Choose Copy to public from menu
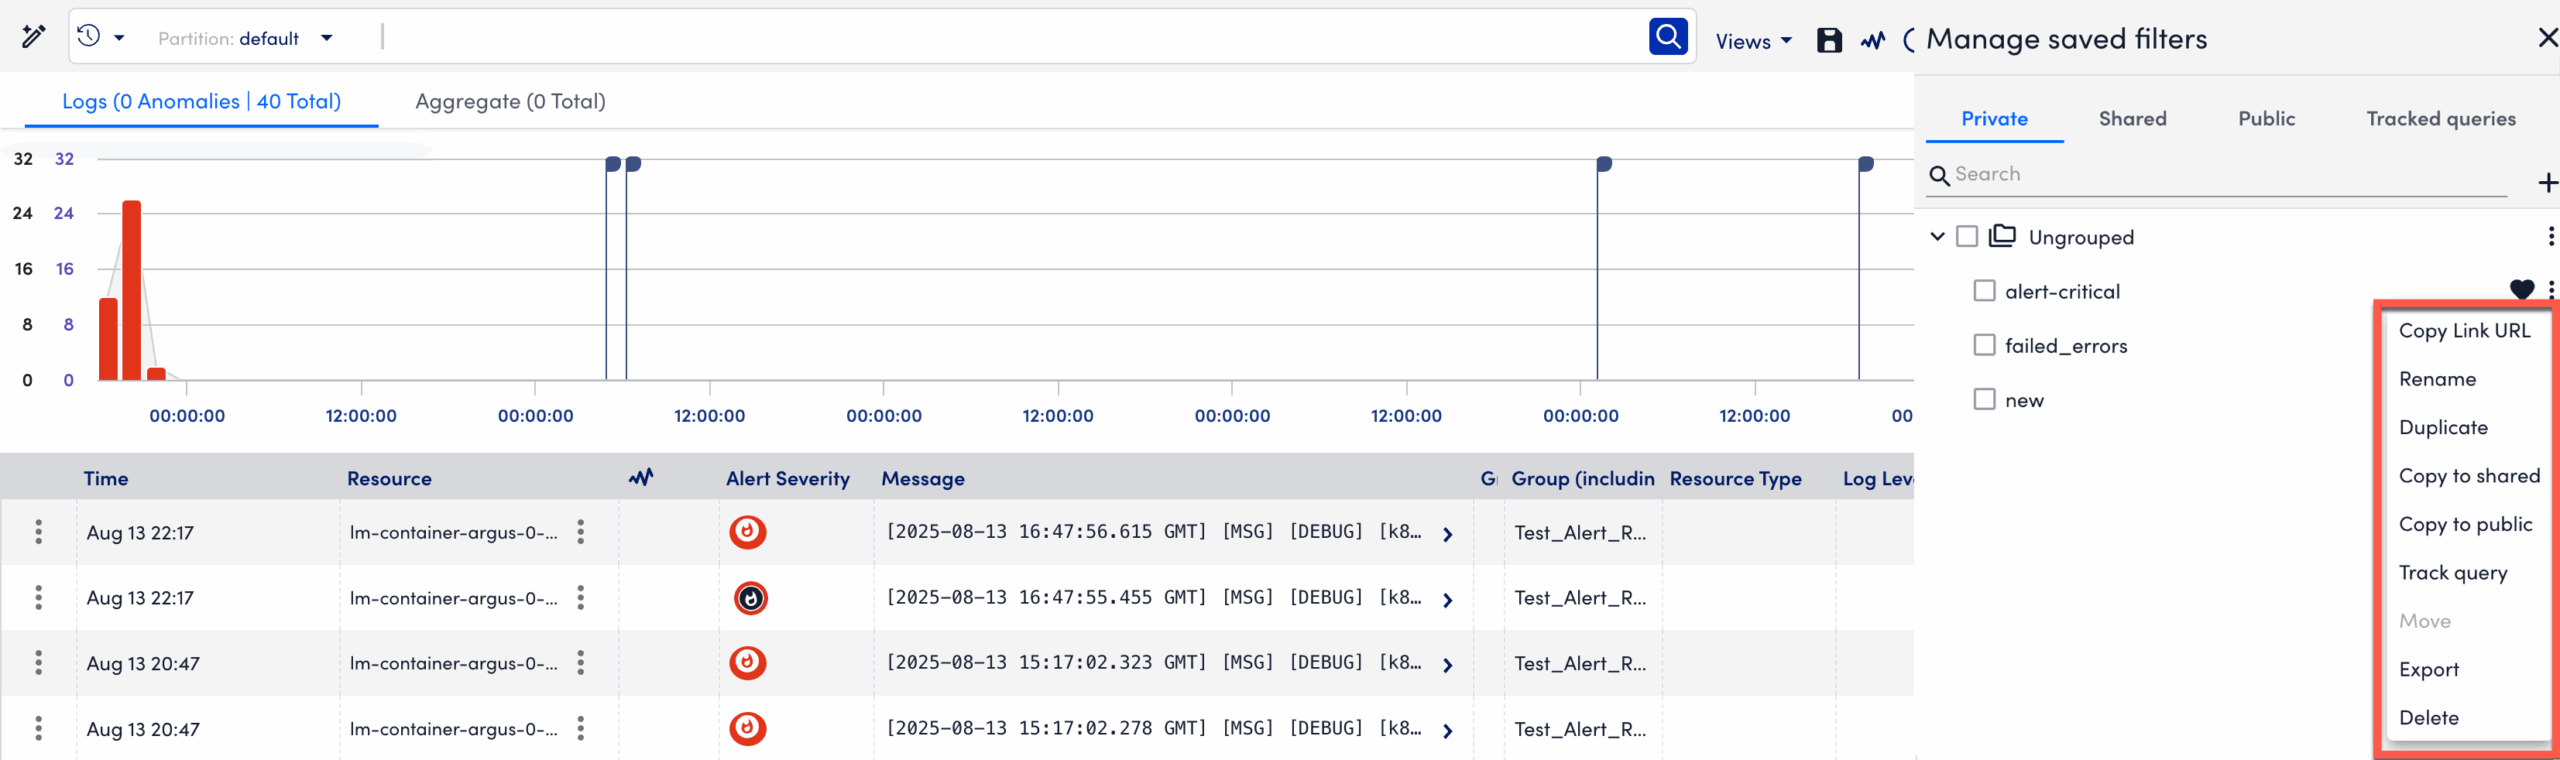 (2465, 524)
